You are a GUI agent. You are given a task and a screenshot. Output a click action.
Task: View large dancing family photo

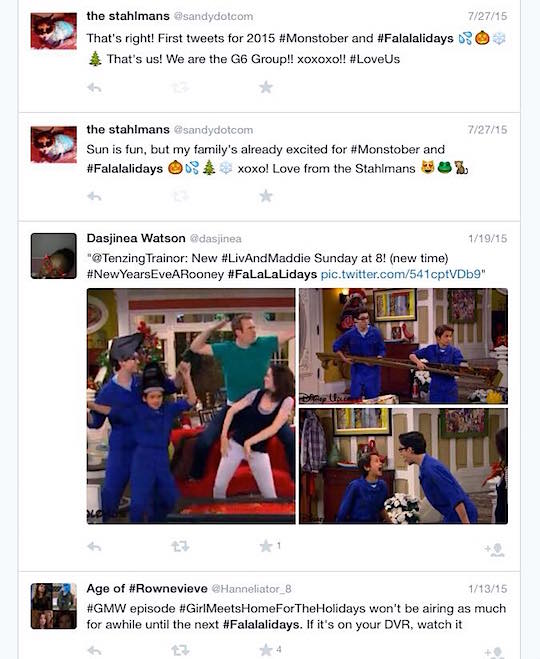[191, 406]
